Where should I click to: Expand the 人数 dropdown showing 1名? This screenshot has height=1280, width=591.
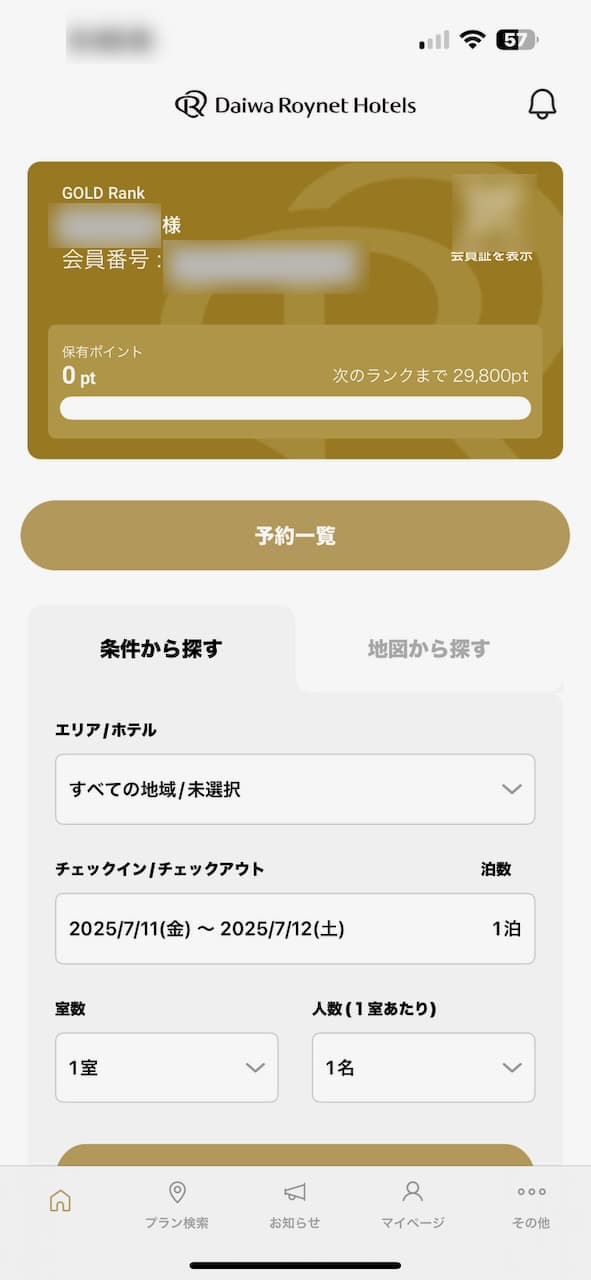coord(424,1068)
